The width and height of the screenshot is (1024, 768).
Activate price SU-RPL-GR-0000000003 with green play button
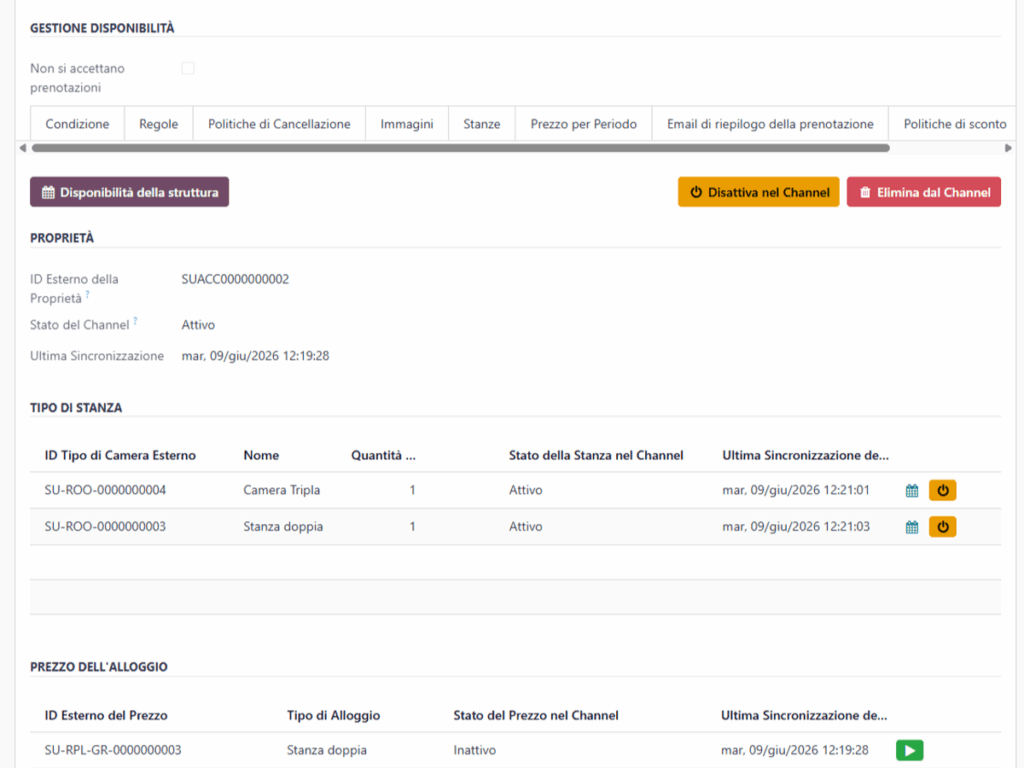[x=909, y=750]
